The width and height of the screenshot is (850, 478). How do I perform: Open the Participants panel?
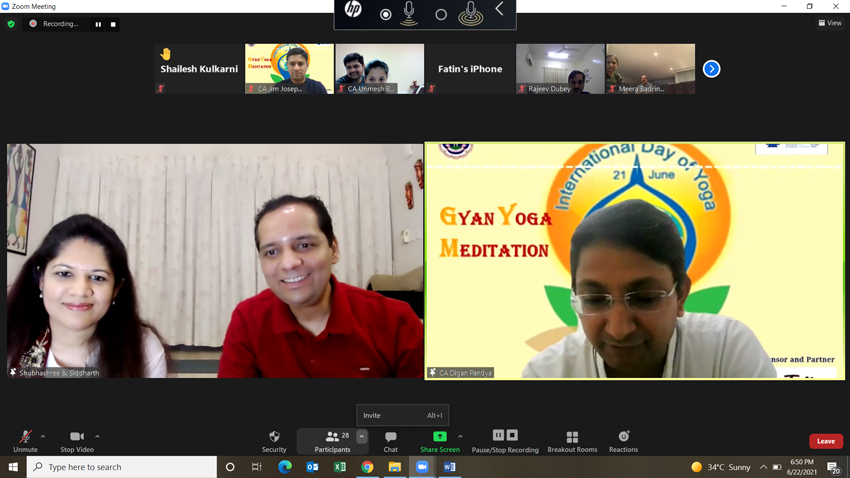[x=332, y=440]
